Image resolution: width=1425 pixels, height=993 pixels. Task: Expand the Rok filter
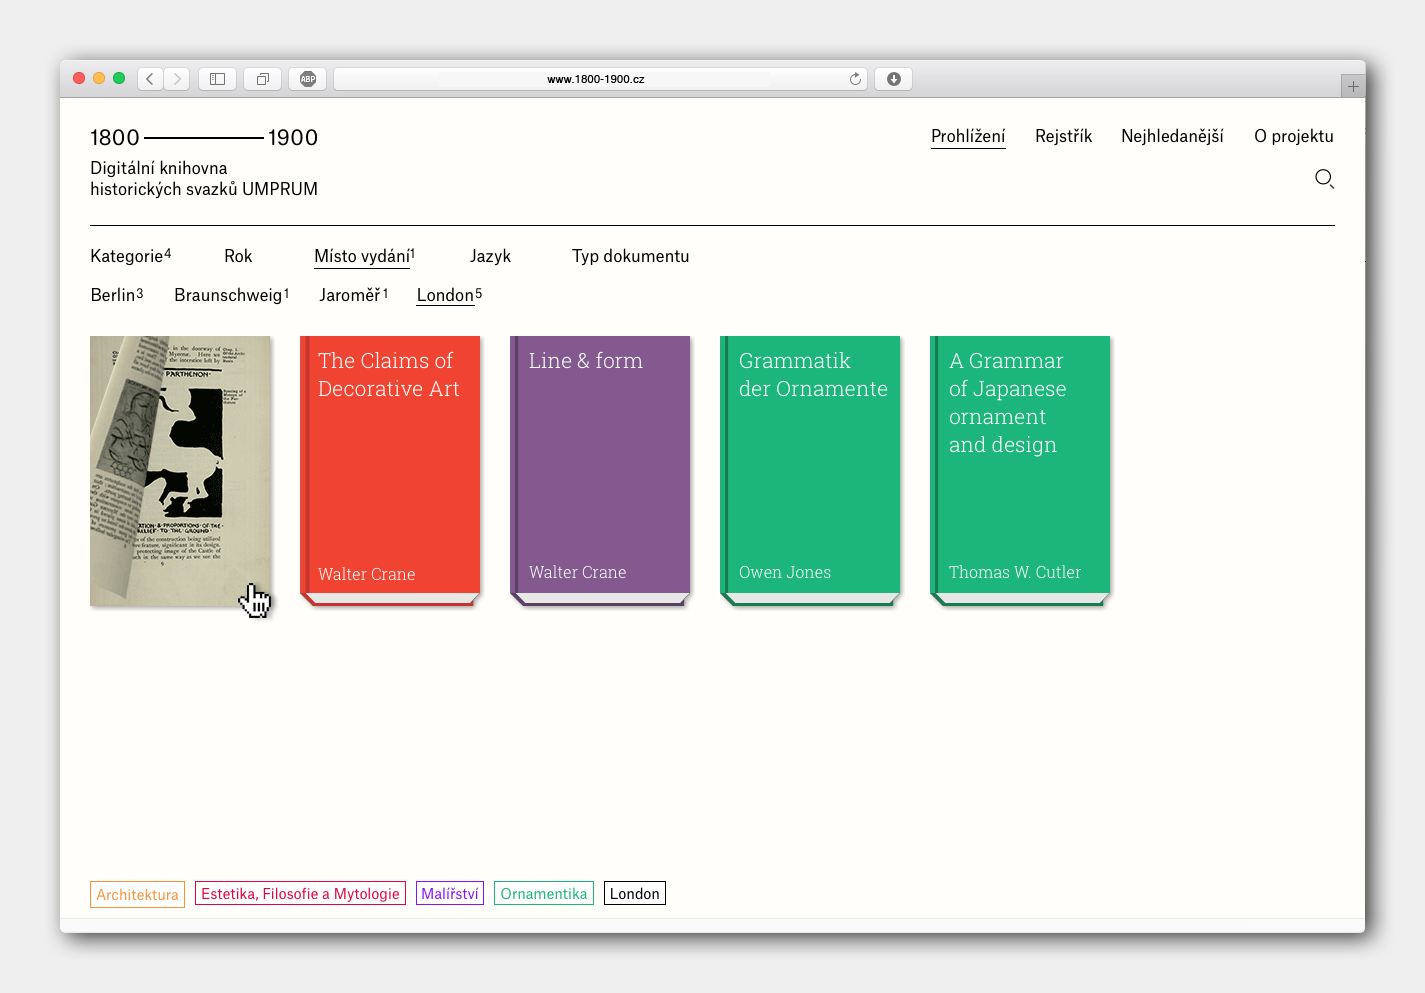tap(238, 256)
